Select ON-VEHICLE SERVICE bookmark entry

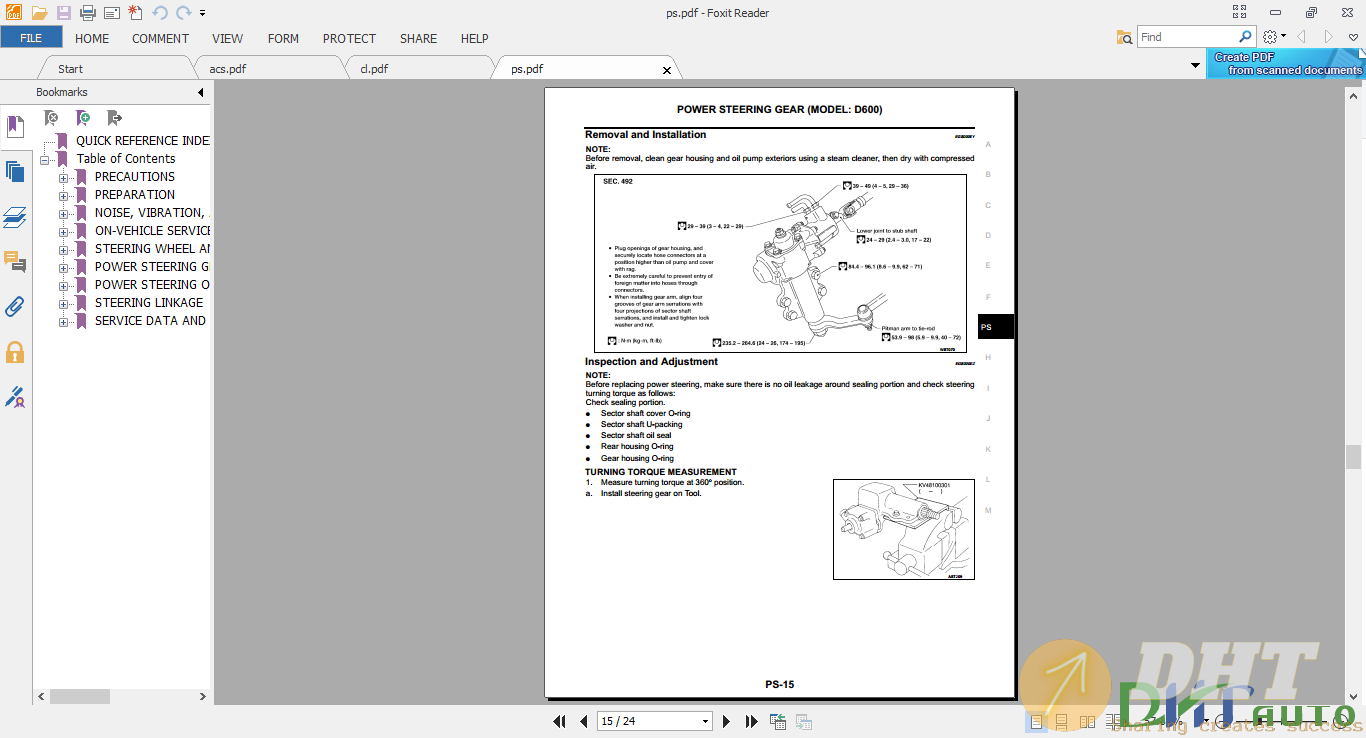coord(152,231)
